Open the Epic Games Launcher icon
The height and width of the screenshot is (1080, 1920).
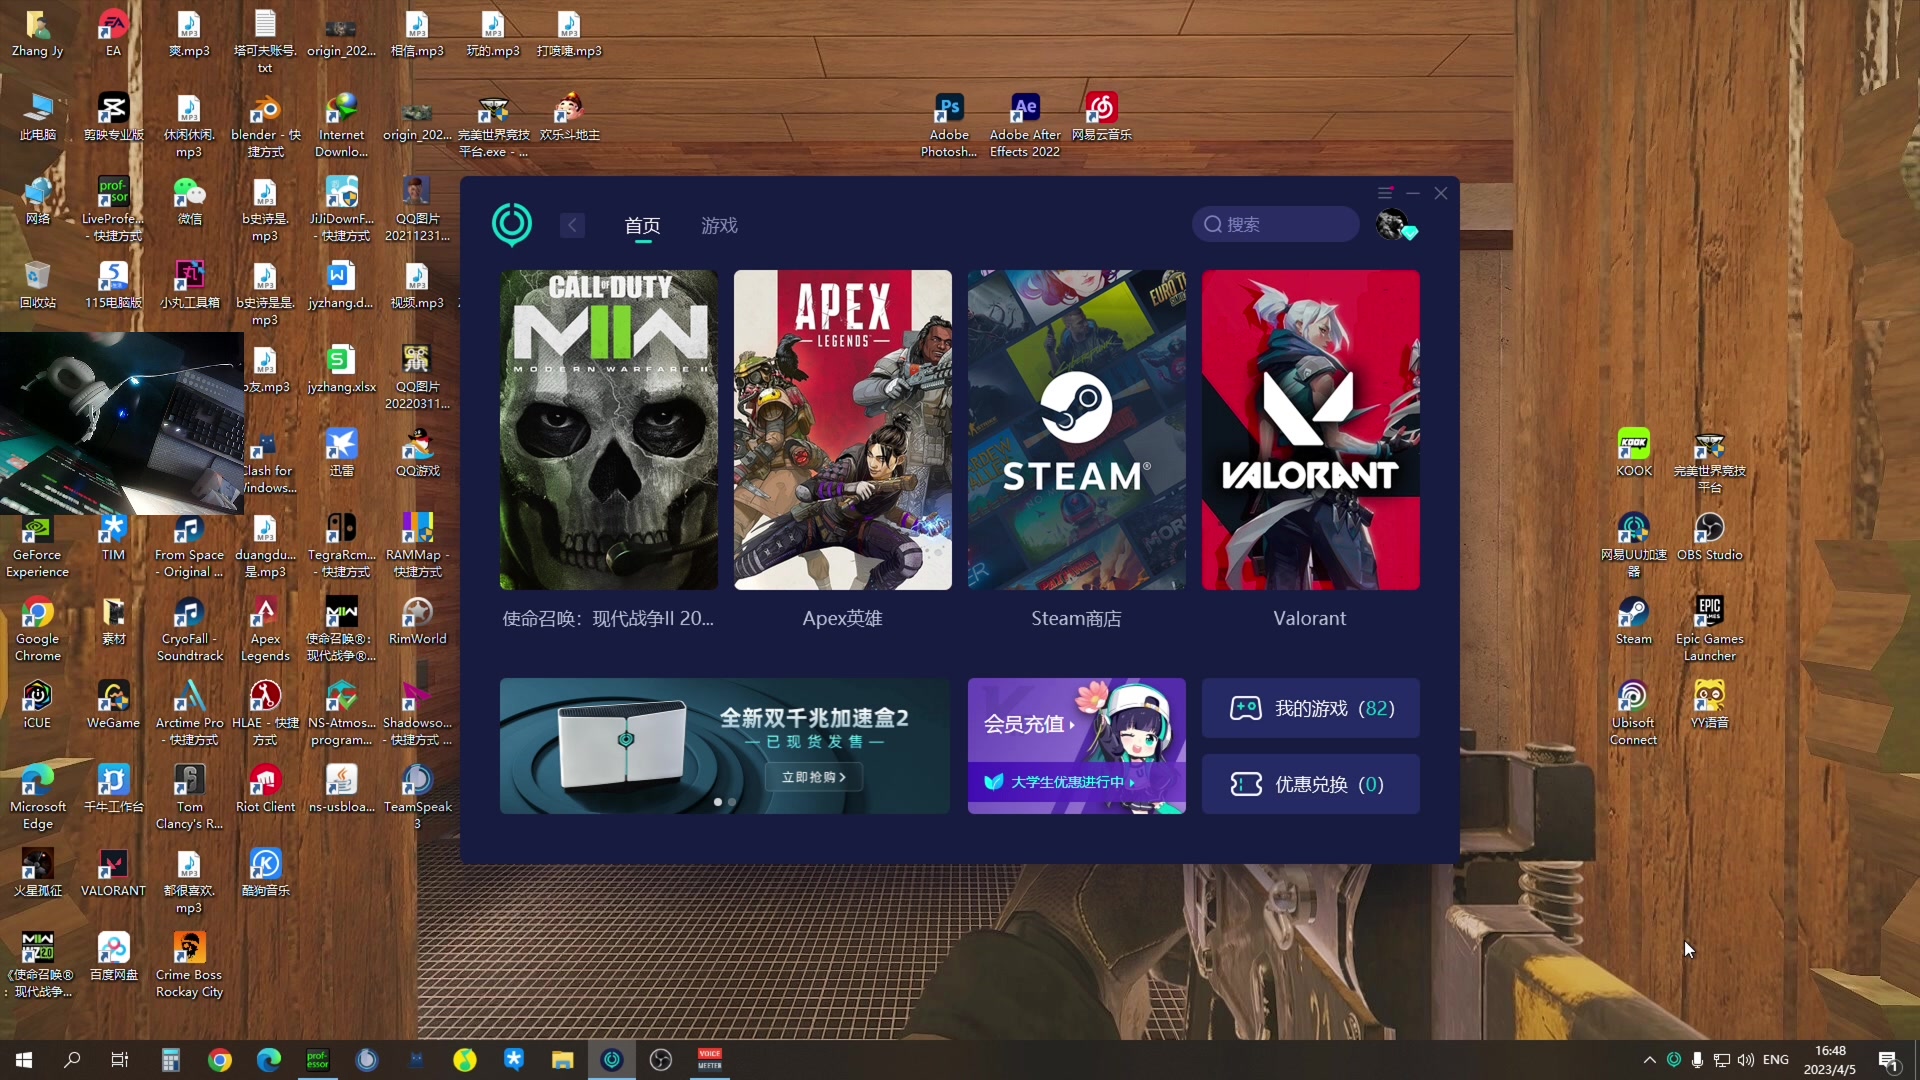(1709, 629)
